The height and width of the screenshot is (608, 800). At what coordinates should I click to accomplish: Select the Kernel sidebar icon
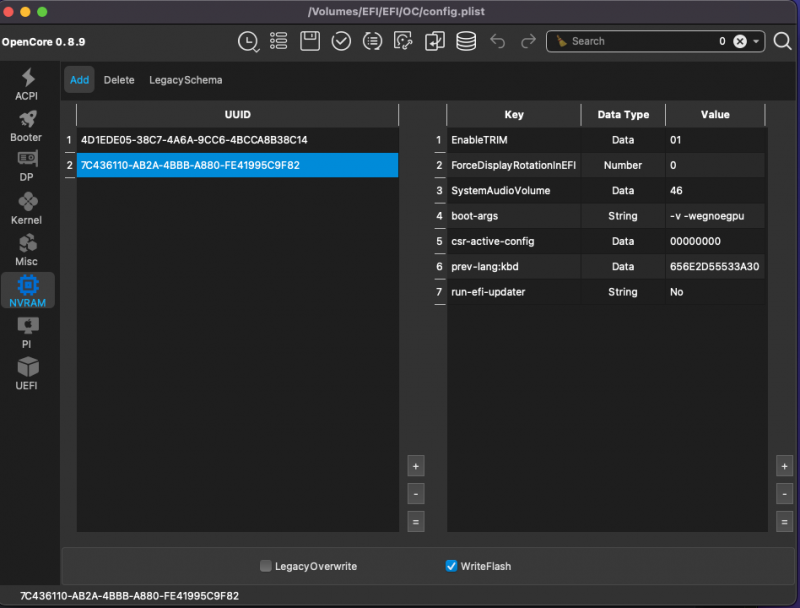pos(27,207)
